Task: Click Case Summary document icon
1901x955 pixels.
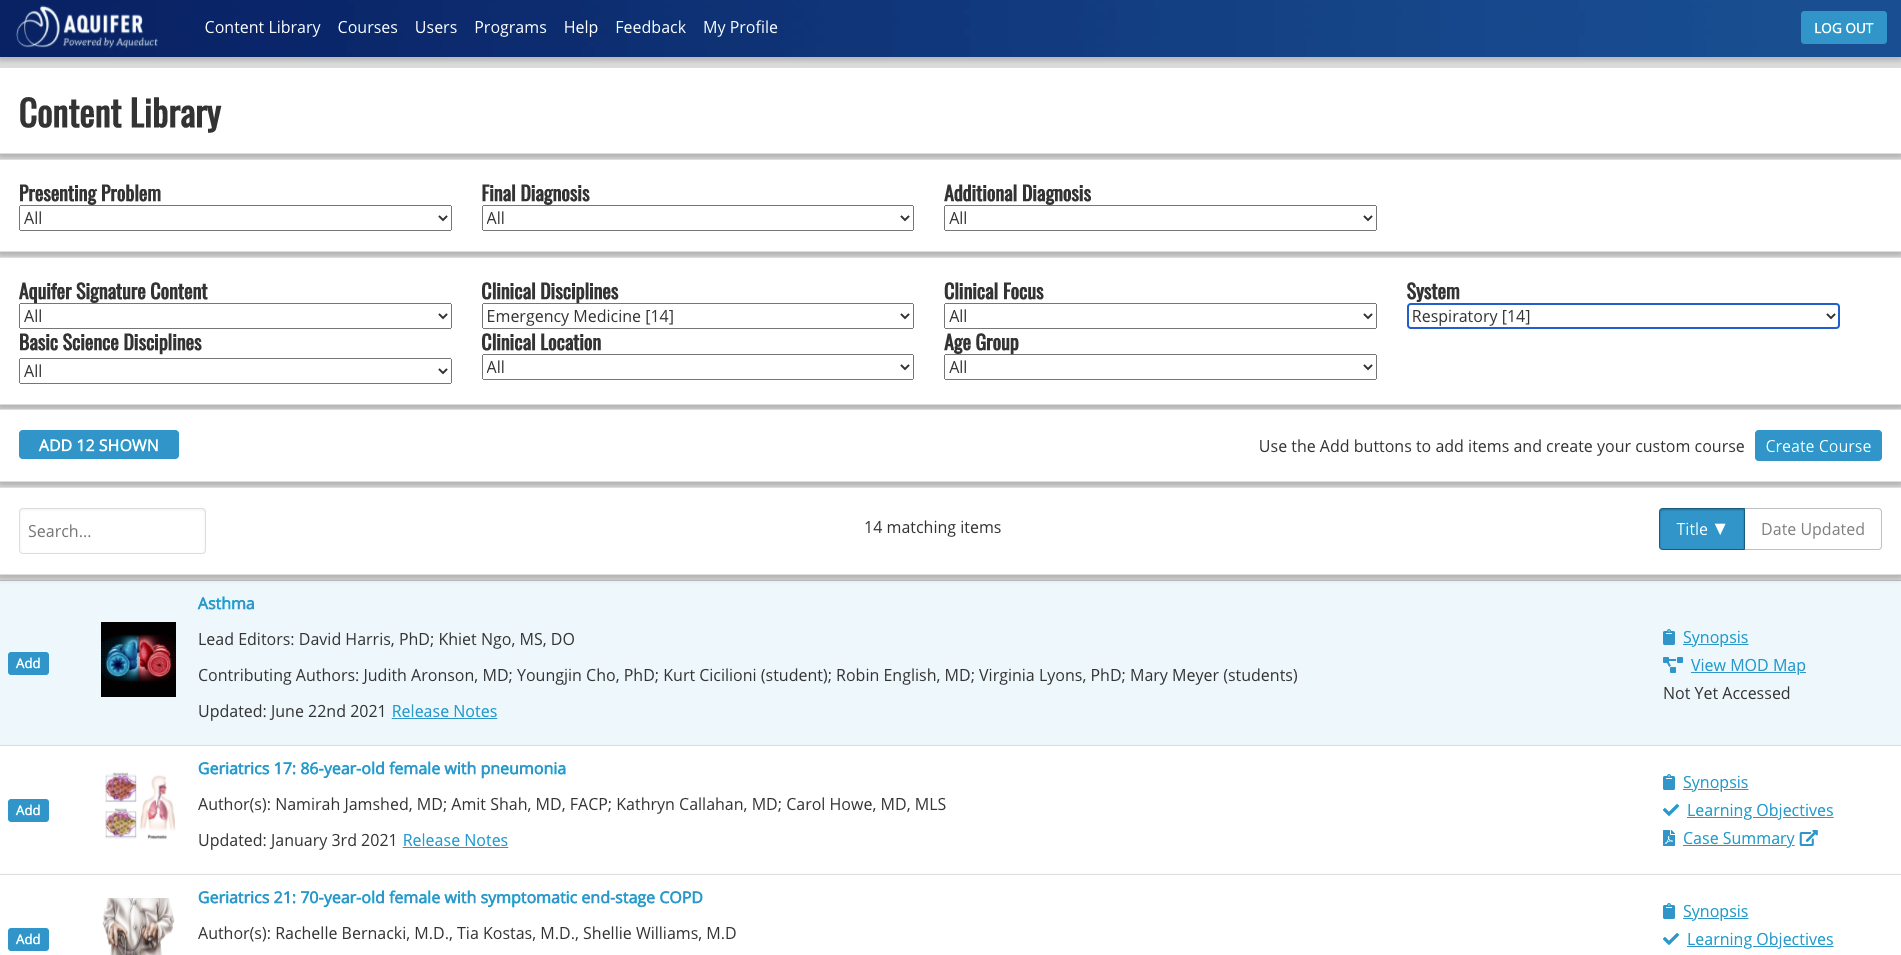Action: 1669,838
